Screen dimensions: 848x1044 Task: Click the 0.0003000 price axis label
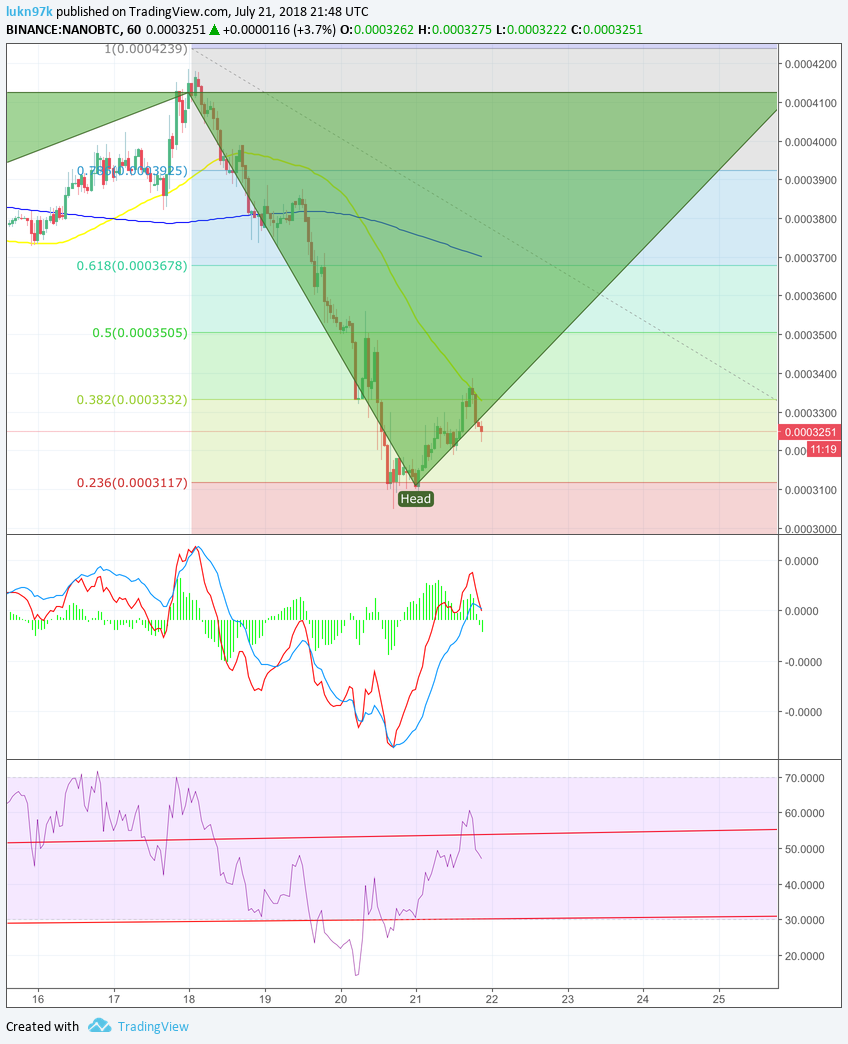[x=810, y=529]
